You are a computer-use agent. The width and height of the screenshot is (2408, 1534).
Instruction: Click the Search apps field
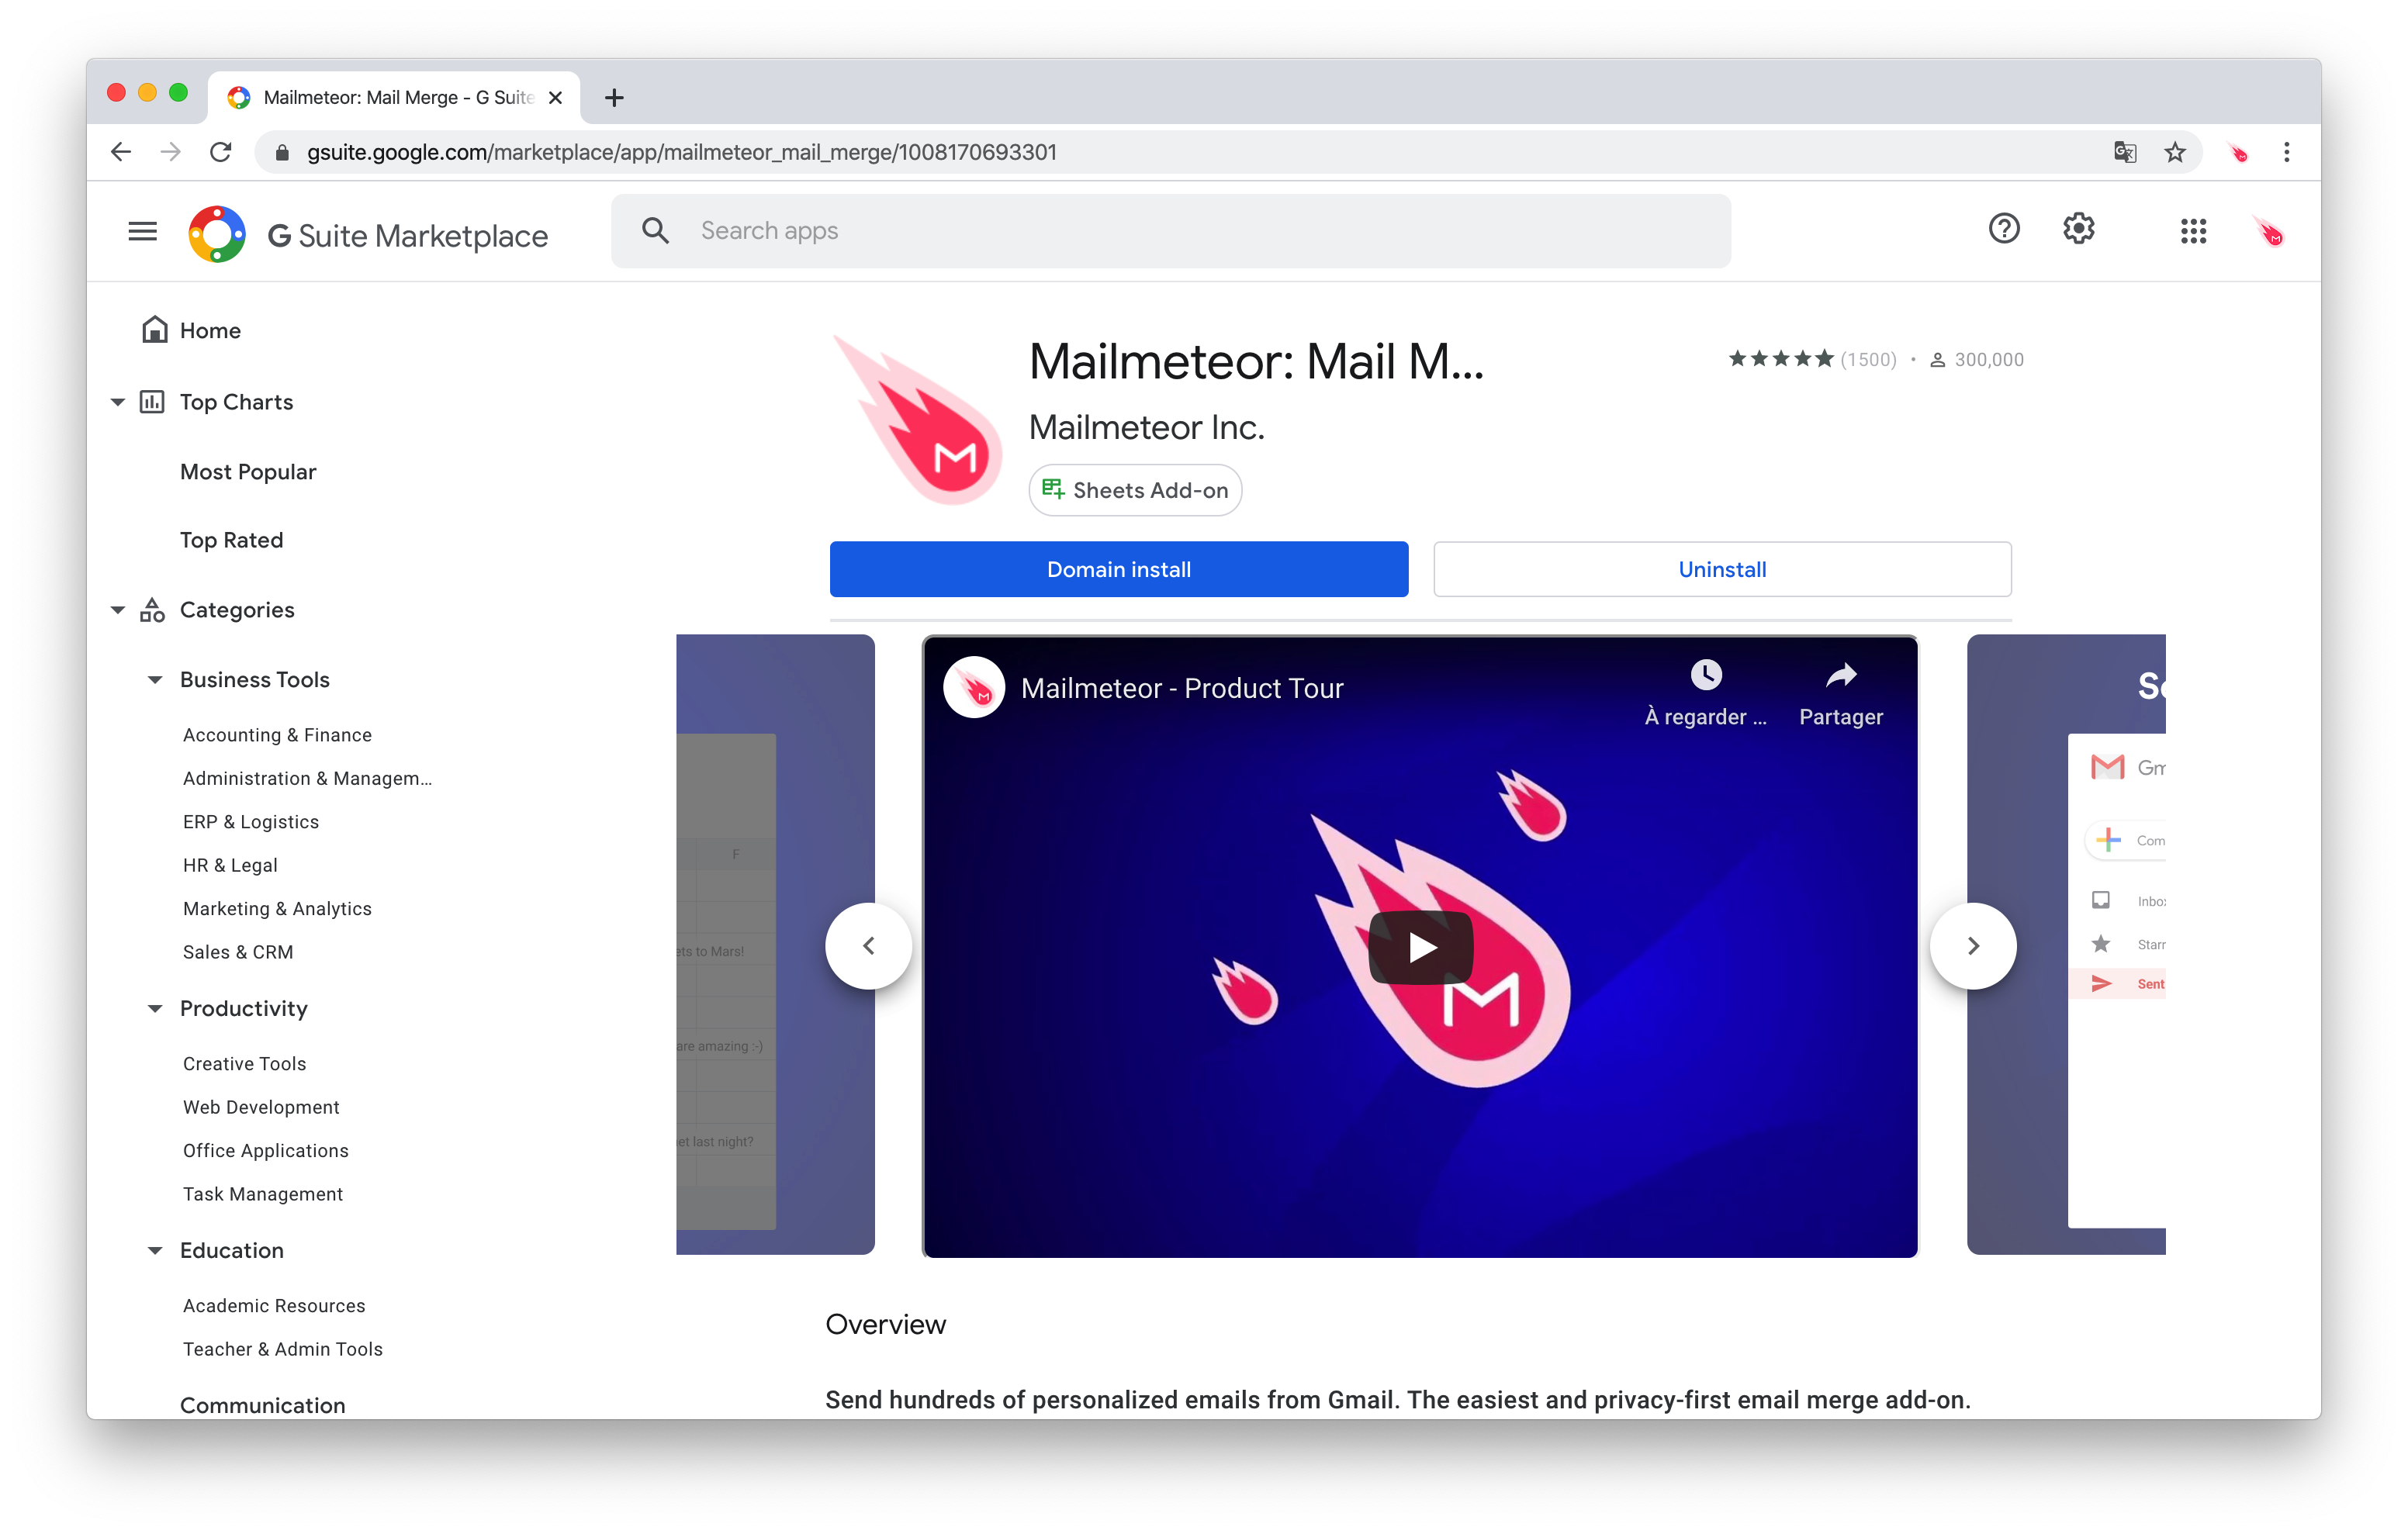1170,231
